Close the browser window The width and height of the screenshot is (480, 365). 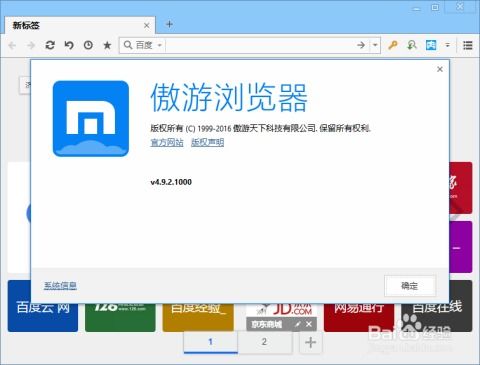pos(460,7)
